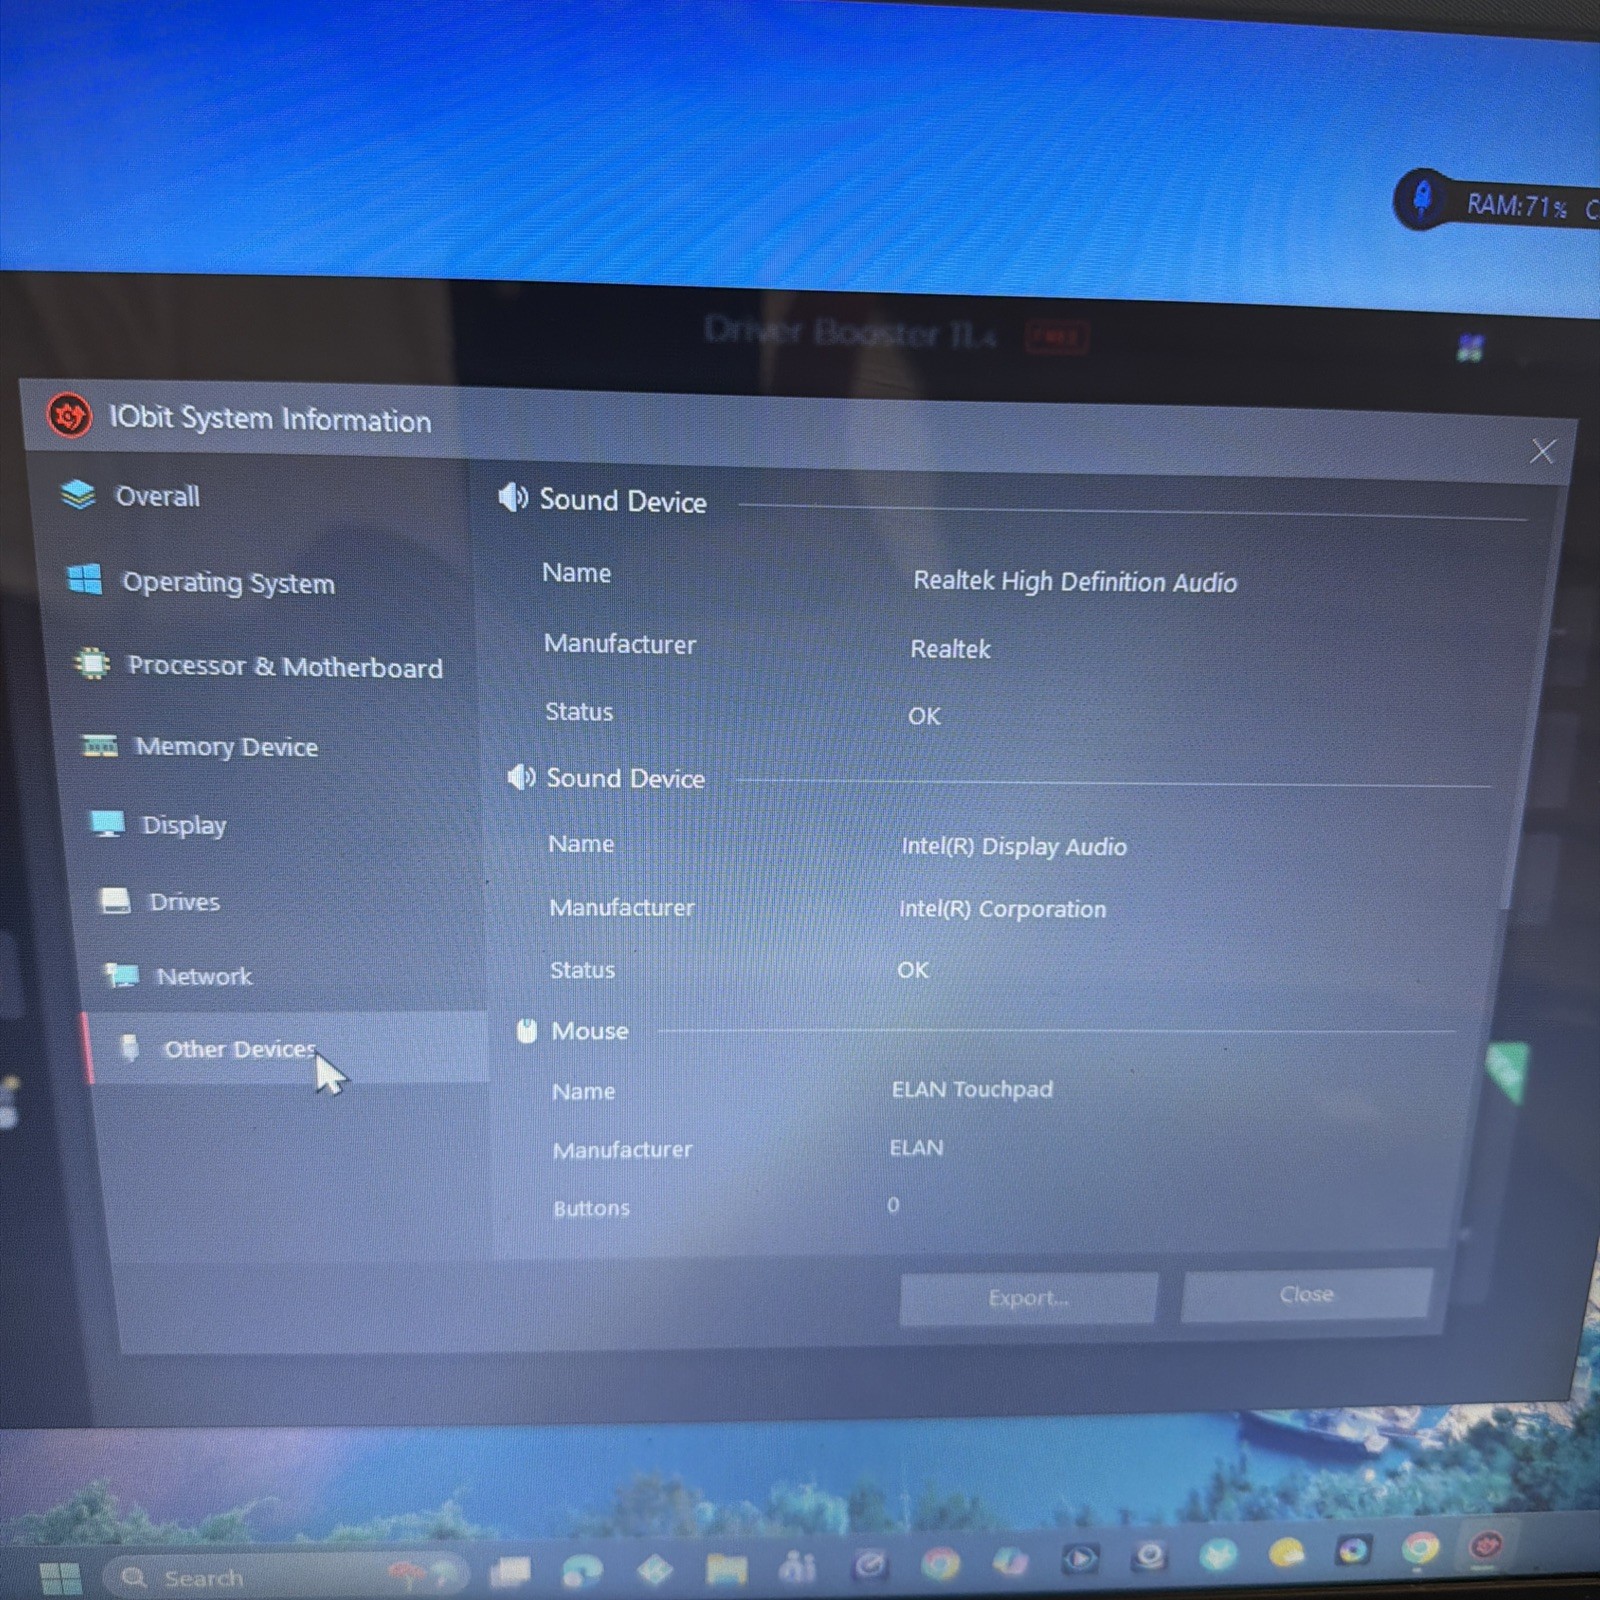This screenshot has height=1600, width=1600.
Task: Click the OK status of Intel Display Audio
Action: pyautogui.click(x=912, y=970)
